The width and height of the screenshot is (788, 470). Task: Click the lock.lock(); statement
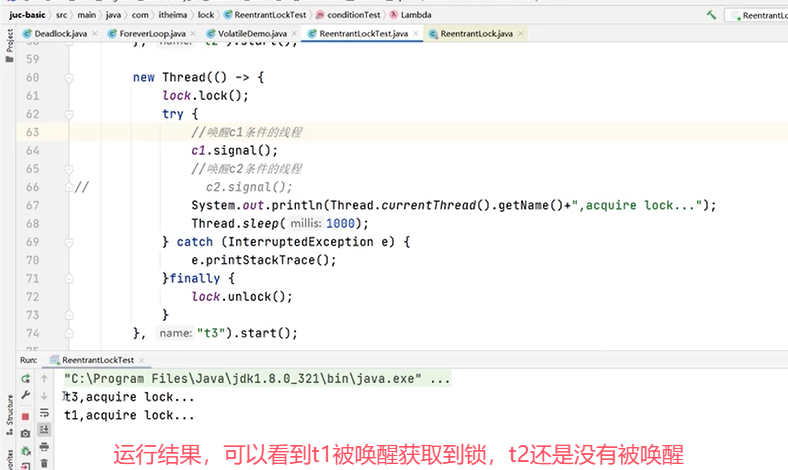coord(206,96)
